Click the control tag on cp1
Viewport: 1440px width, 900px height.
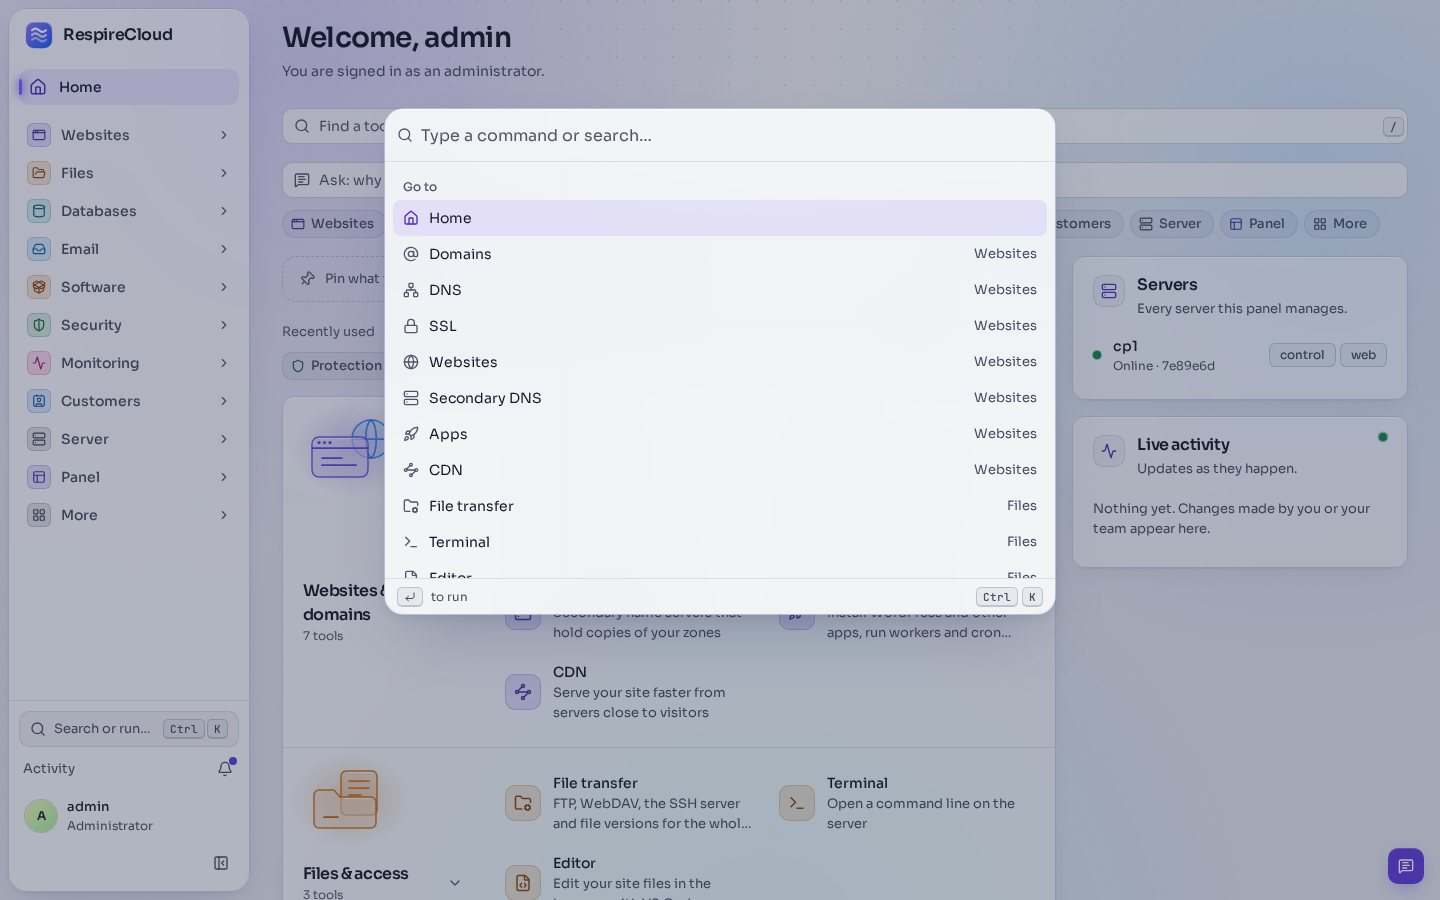pos(1302,355)
